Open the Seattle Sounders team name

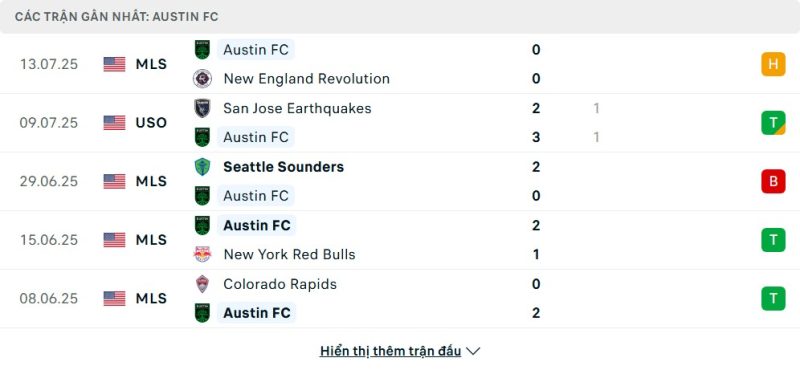point(284,167)
